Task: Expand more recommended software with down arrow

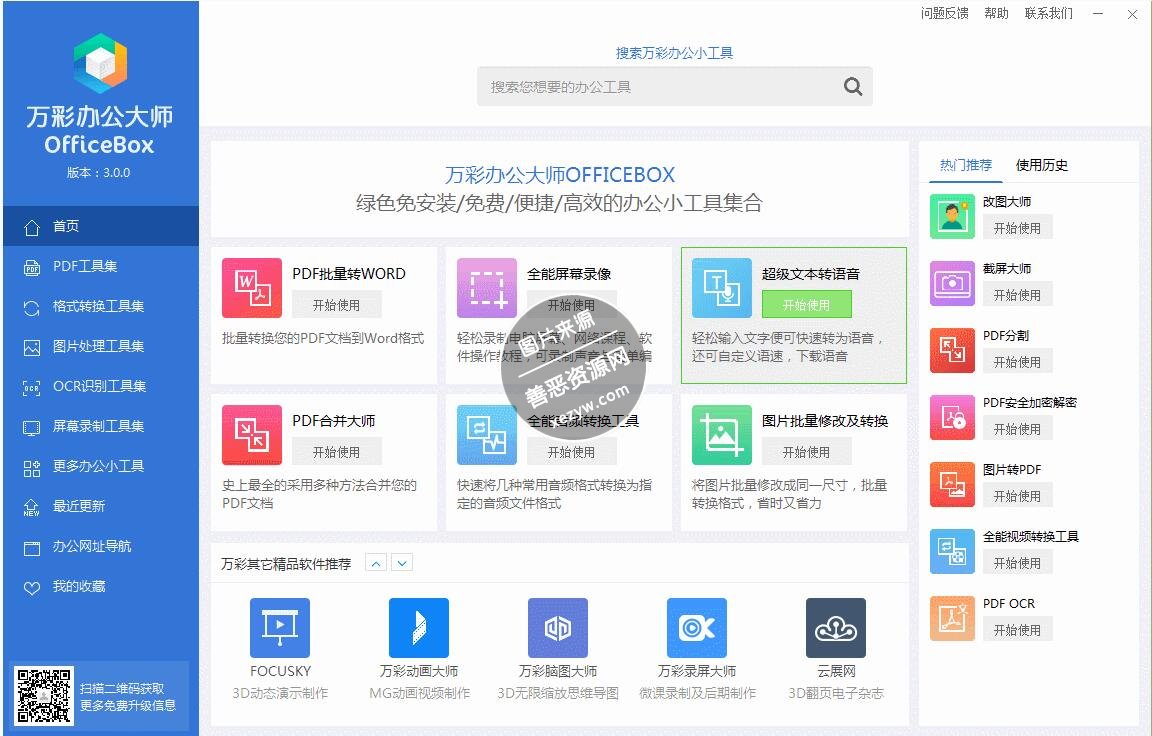Action: [402, 563]
